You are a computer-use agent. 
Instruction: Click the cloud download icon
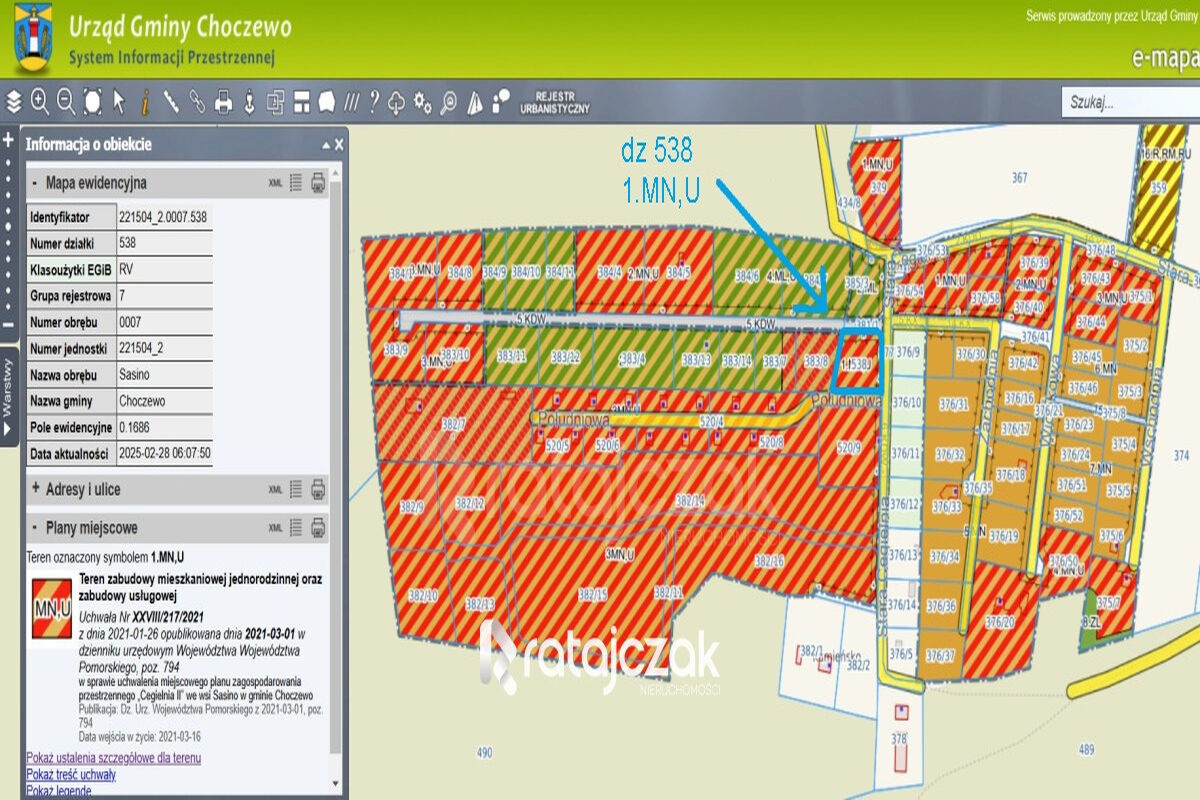click(397, 101)
